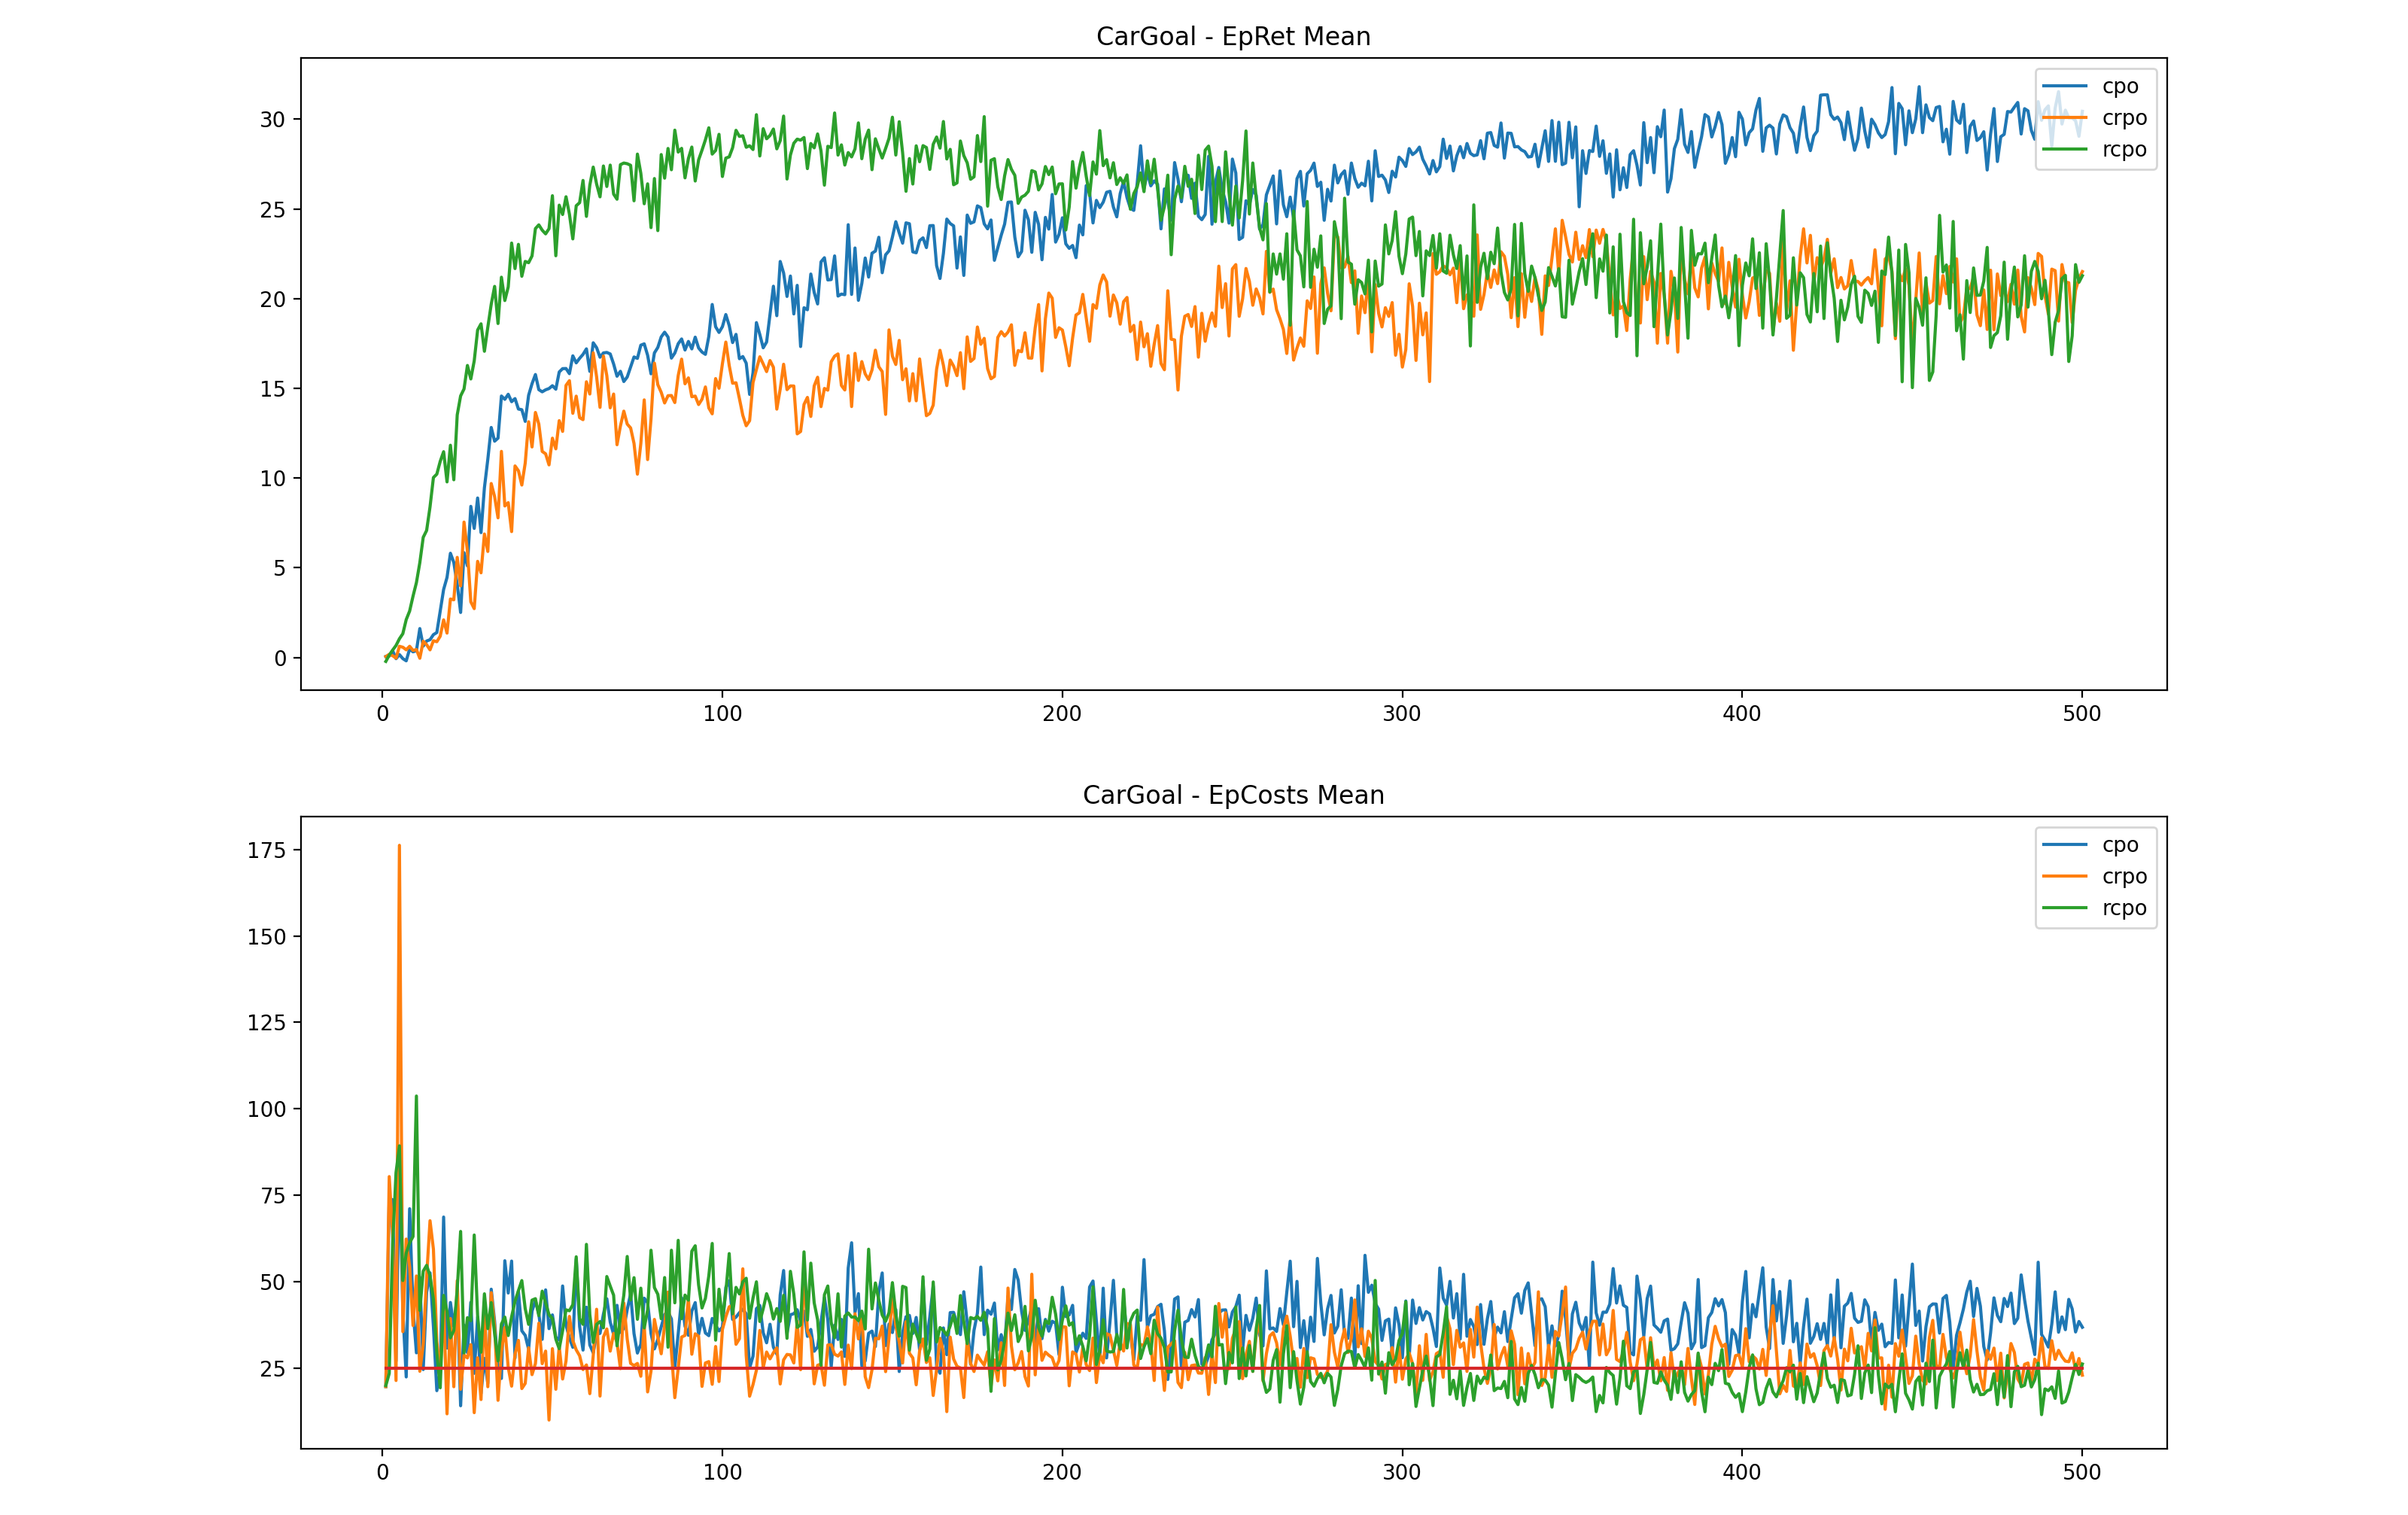Click the 'rcpo' legend label in the EpRet chart
The height and width of the screenshot is (1515, 2408).
(x=2124, y=150)
